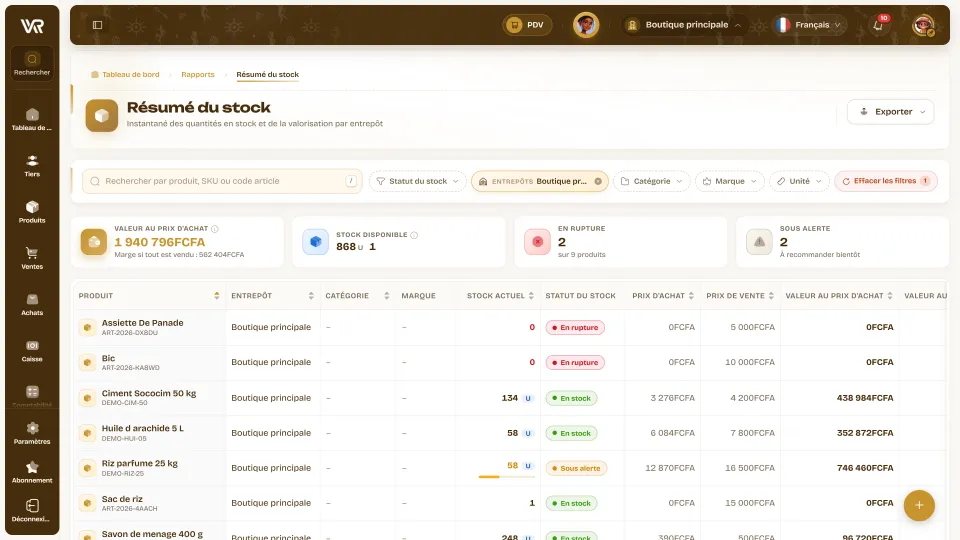Sort by Valeur au prix d'achat column

point(890,296)
